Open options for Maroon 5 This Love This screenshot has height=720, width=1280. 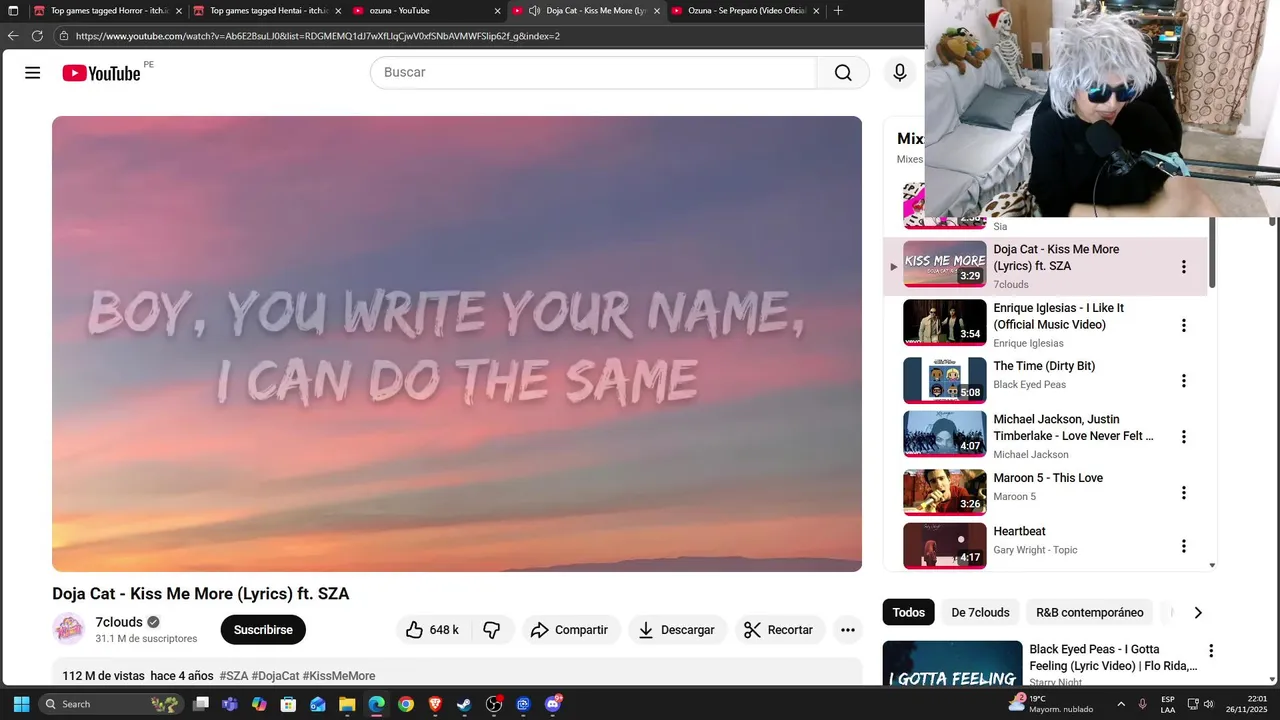[1184, 493]
